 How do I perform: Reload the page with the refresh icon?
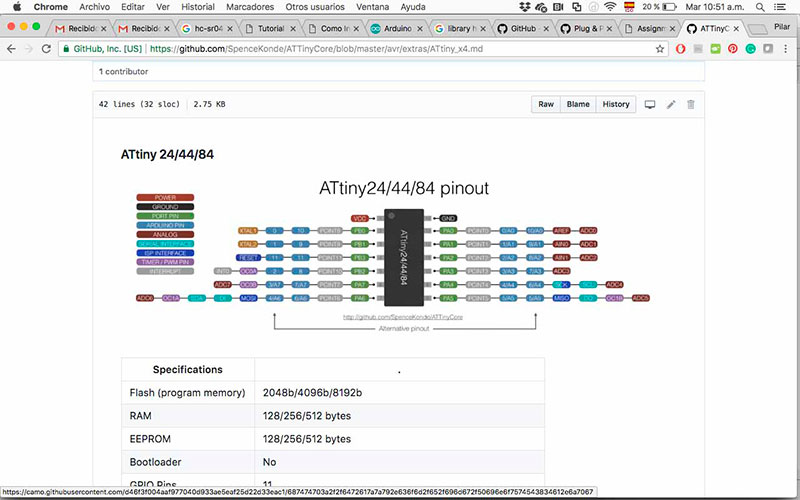point(46,49)
